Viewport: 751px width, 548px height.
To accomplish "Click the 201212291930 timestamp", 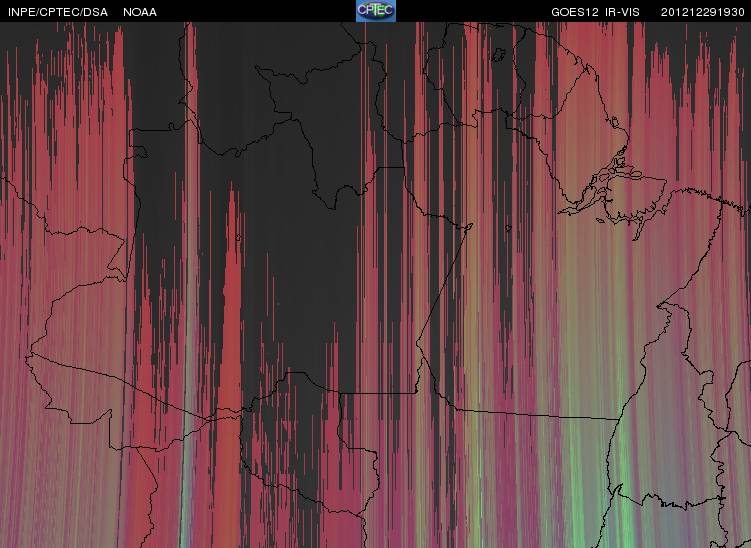I will coord(703,12).
